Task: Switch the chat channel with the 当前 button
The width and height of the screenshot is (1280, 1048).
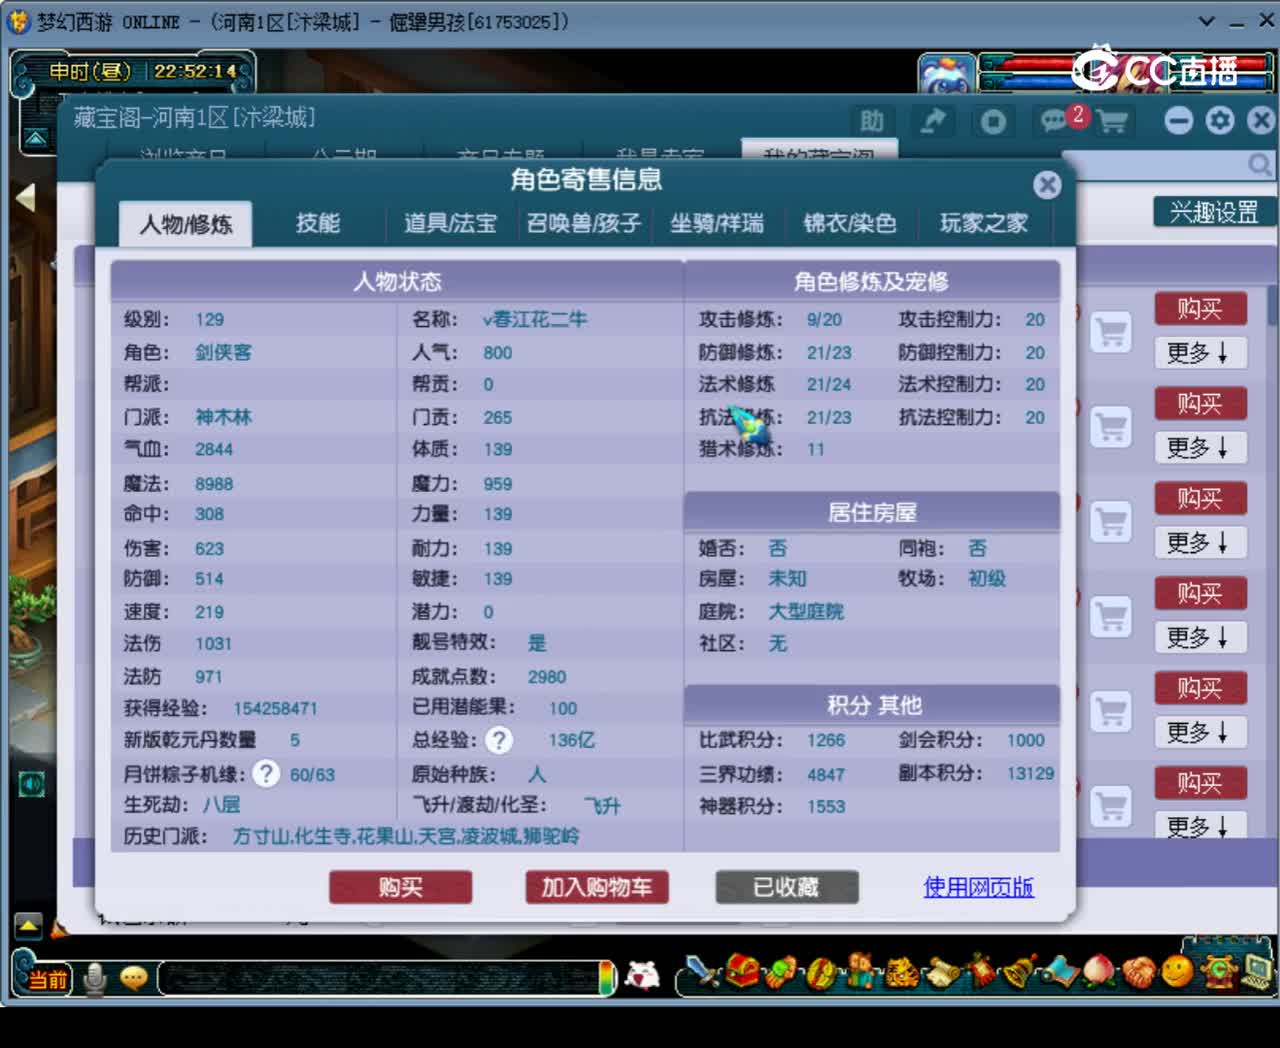Action: tap(47, 978)
